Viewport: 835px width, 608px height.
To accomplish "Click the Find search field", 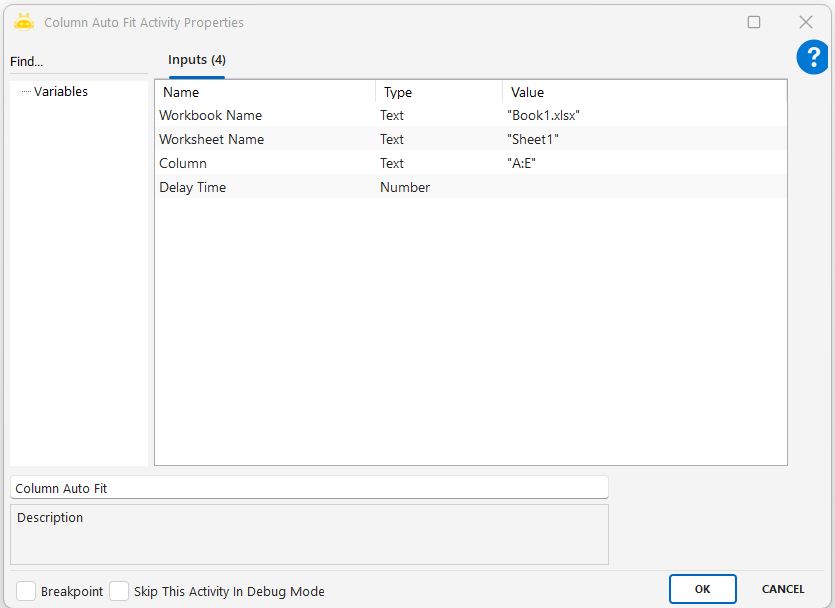I will 78,62.
